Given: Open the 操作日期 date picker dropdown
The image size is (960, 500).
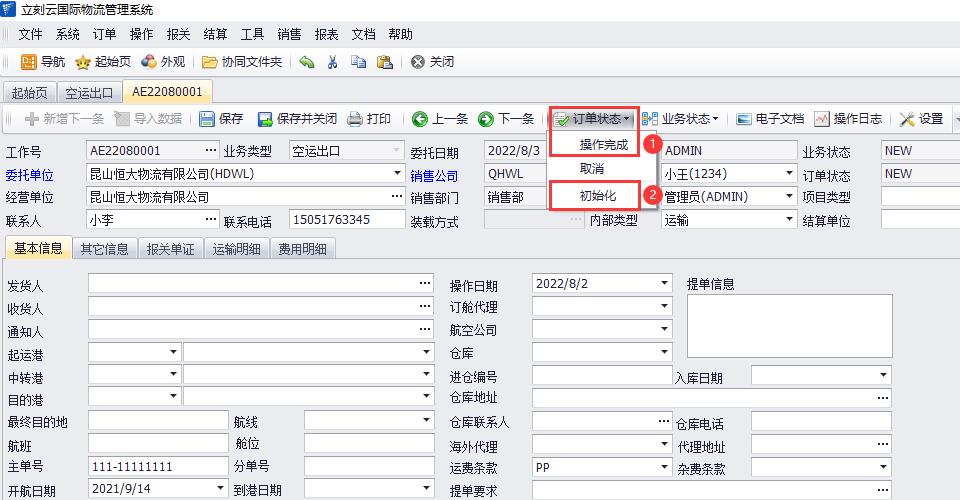Looking at the screenshot, I should click(664, 284).
